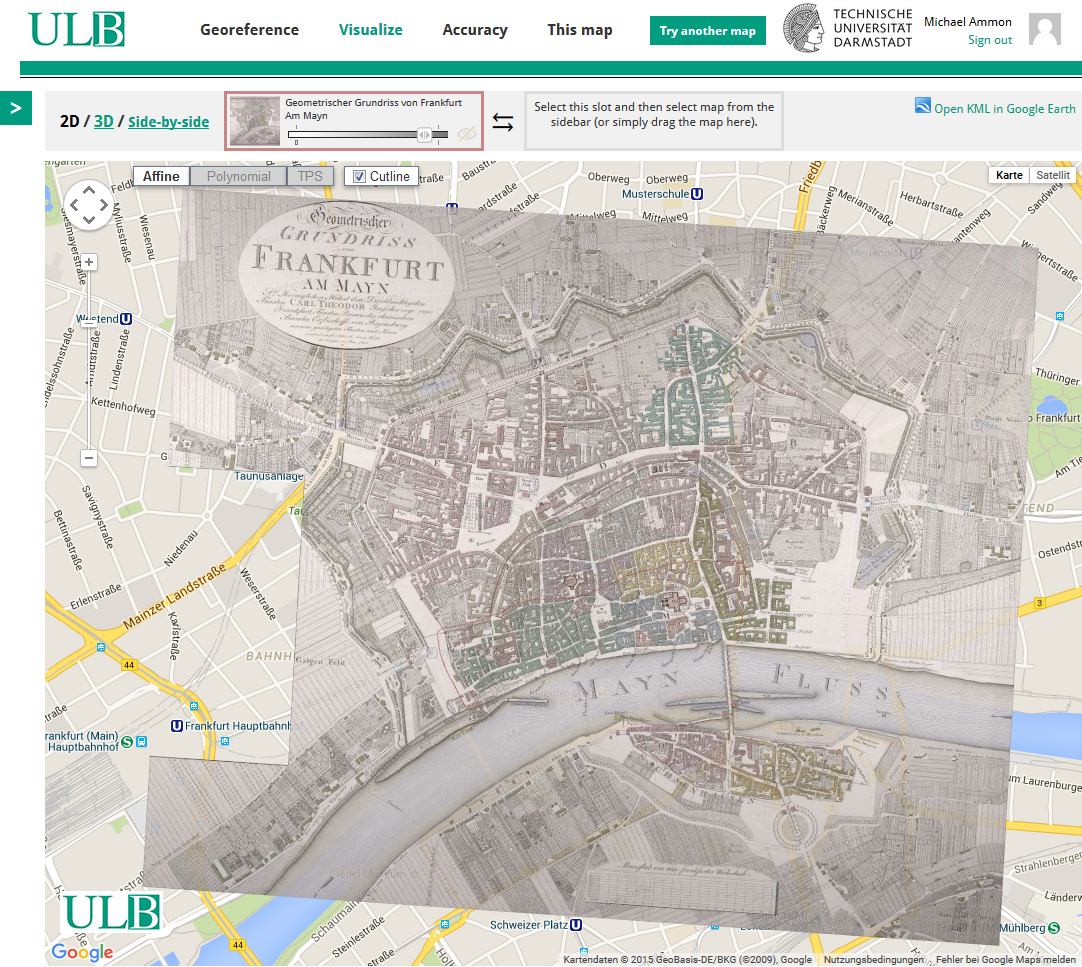Viewport: 1082px width, 967px height.
Task: Click the Merianstraße street label
Action: (x=865, y=208)
